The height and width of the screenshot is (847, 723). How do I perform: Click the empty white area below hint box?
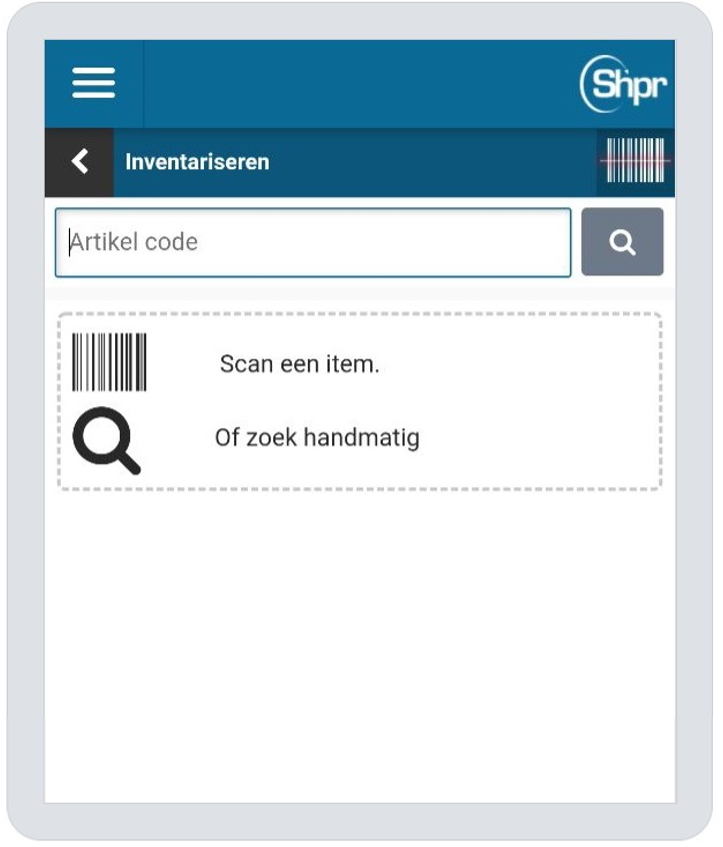(x=360, y=640)
